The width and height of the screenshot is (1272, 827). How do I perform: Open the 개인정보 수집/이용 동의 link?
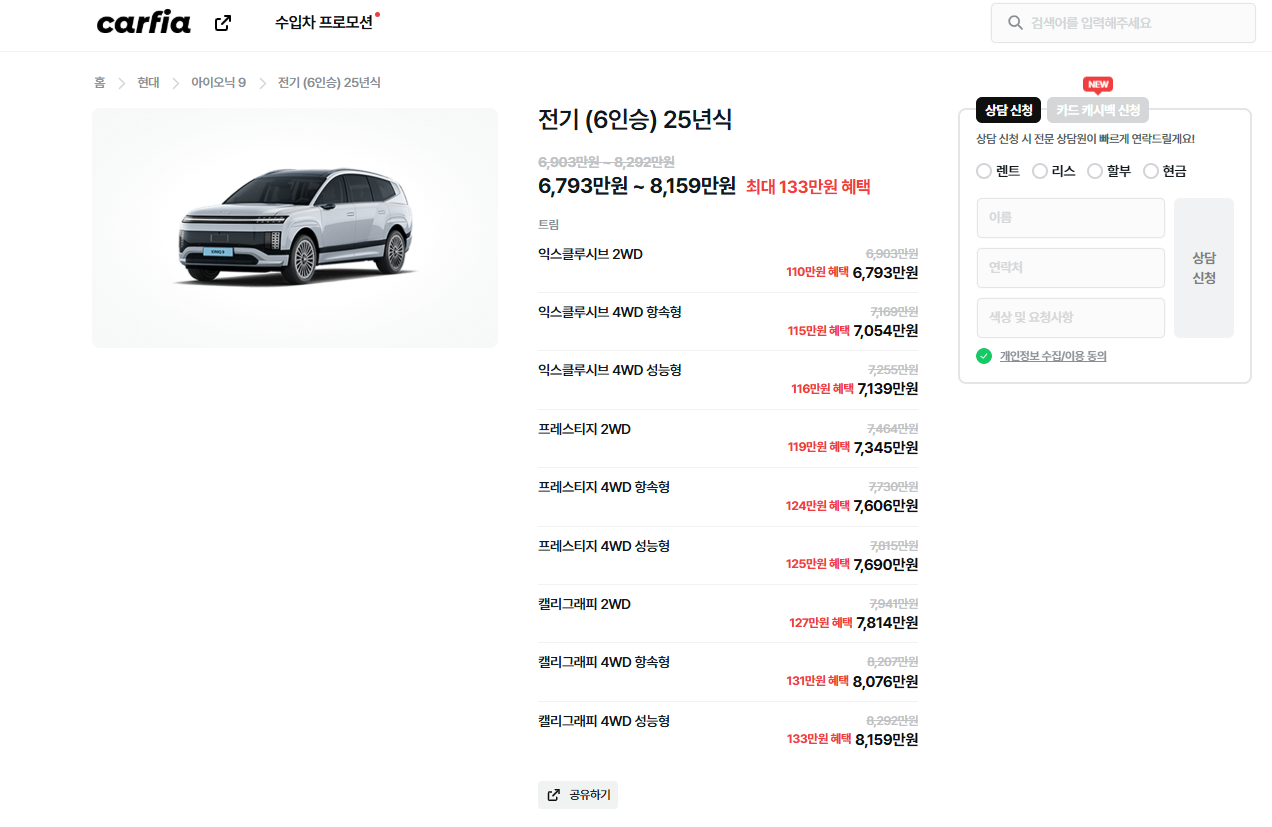[1053, 356]
